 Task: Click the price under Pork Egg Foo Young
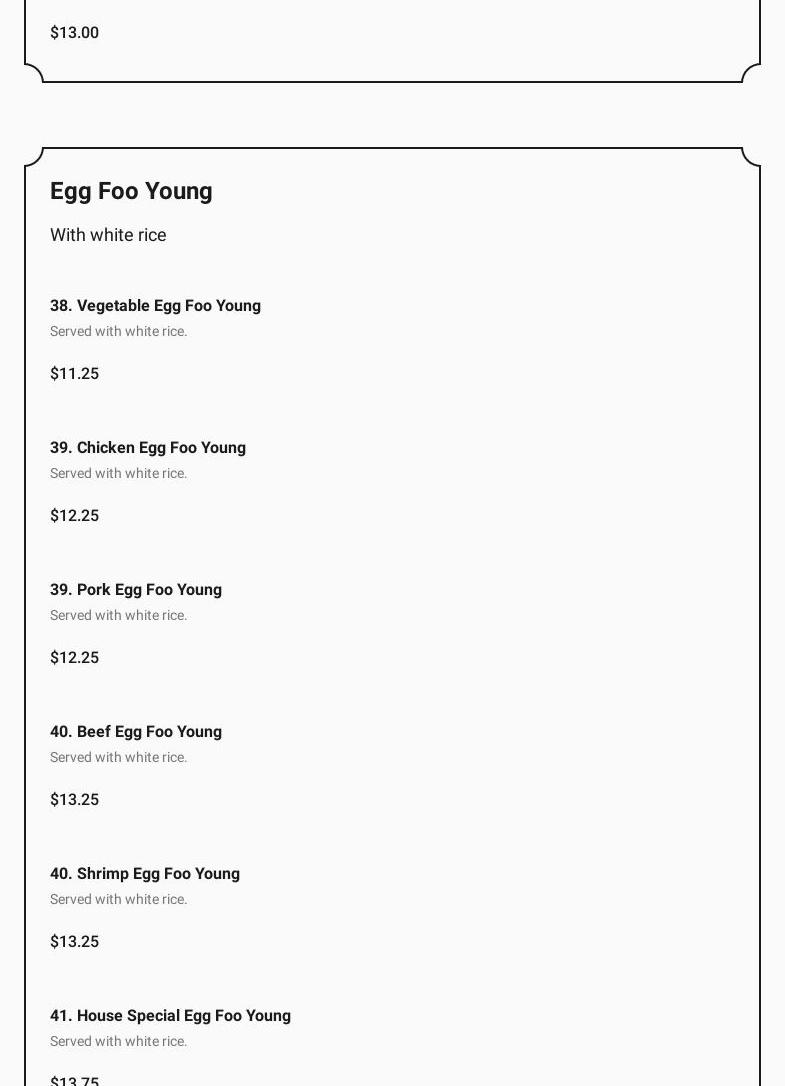tap(75, 658)
